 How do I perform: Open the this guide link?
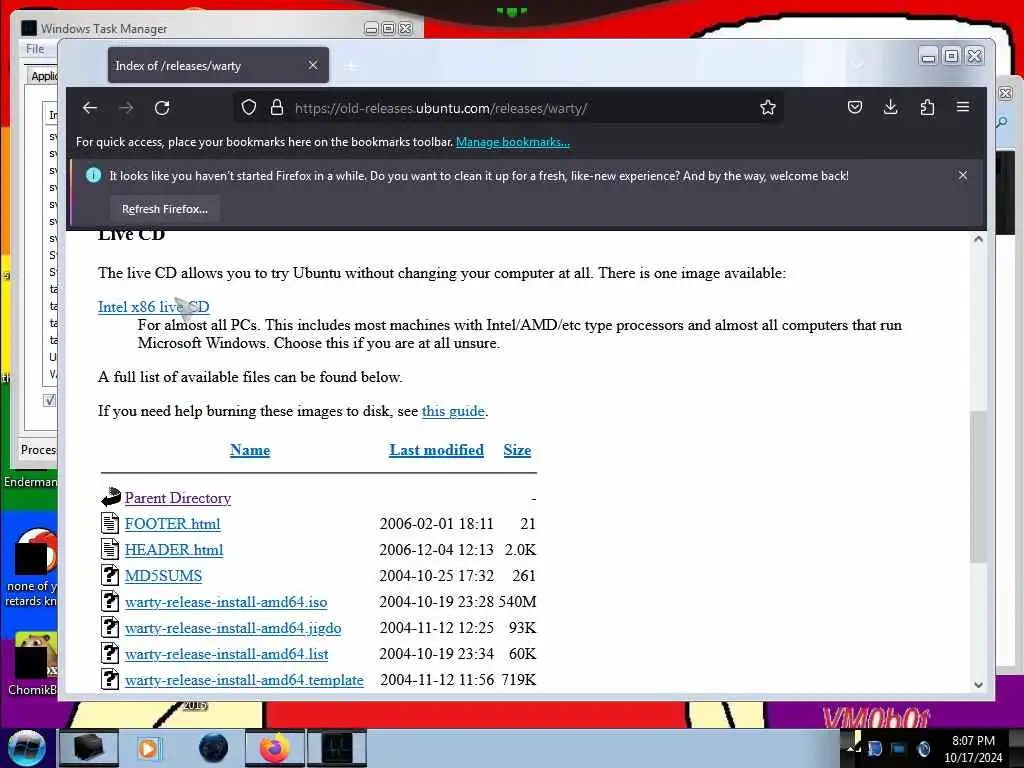click(x=453, y=411)
